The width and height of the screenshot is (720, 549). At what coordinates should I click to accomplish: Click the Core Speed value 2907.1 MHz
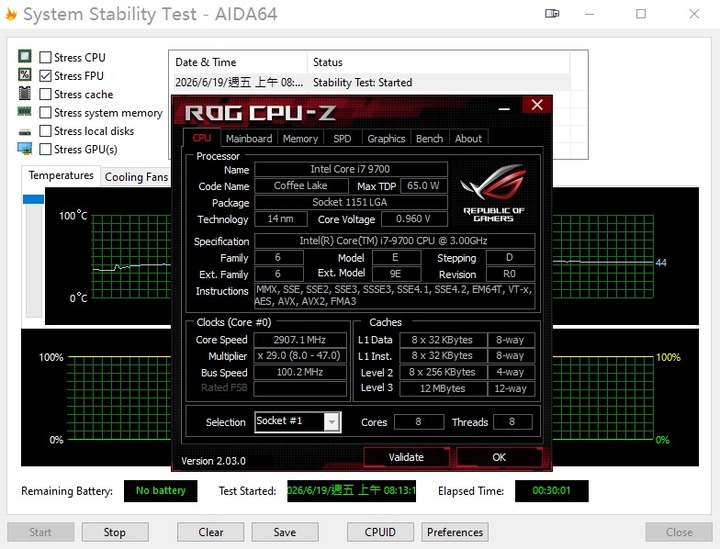300,340
